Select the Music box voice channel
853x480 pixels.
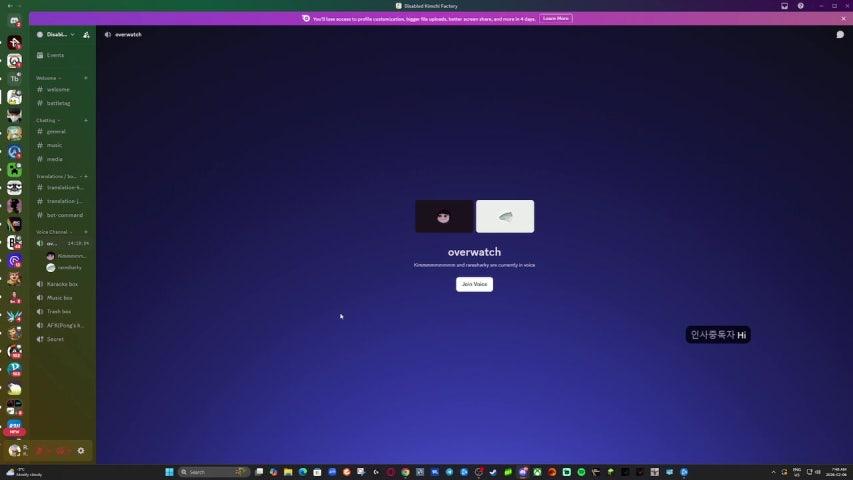click(62, 298)
